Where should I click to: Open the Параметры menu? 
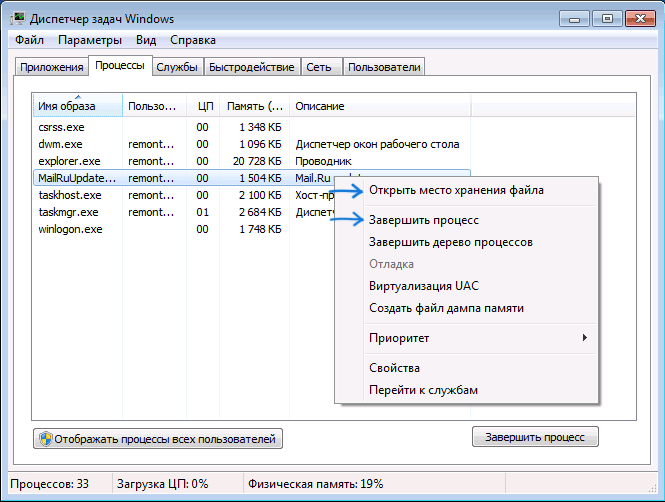[89, 40]
